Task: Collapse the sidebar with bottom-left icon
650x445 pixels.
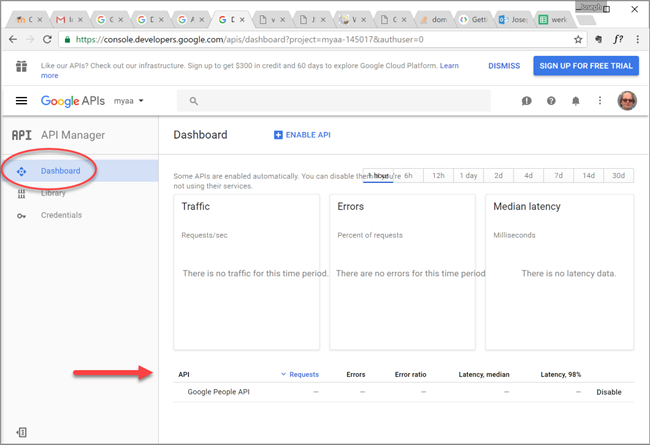Action: click(x=22, y=433)
